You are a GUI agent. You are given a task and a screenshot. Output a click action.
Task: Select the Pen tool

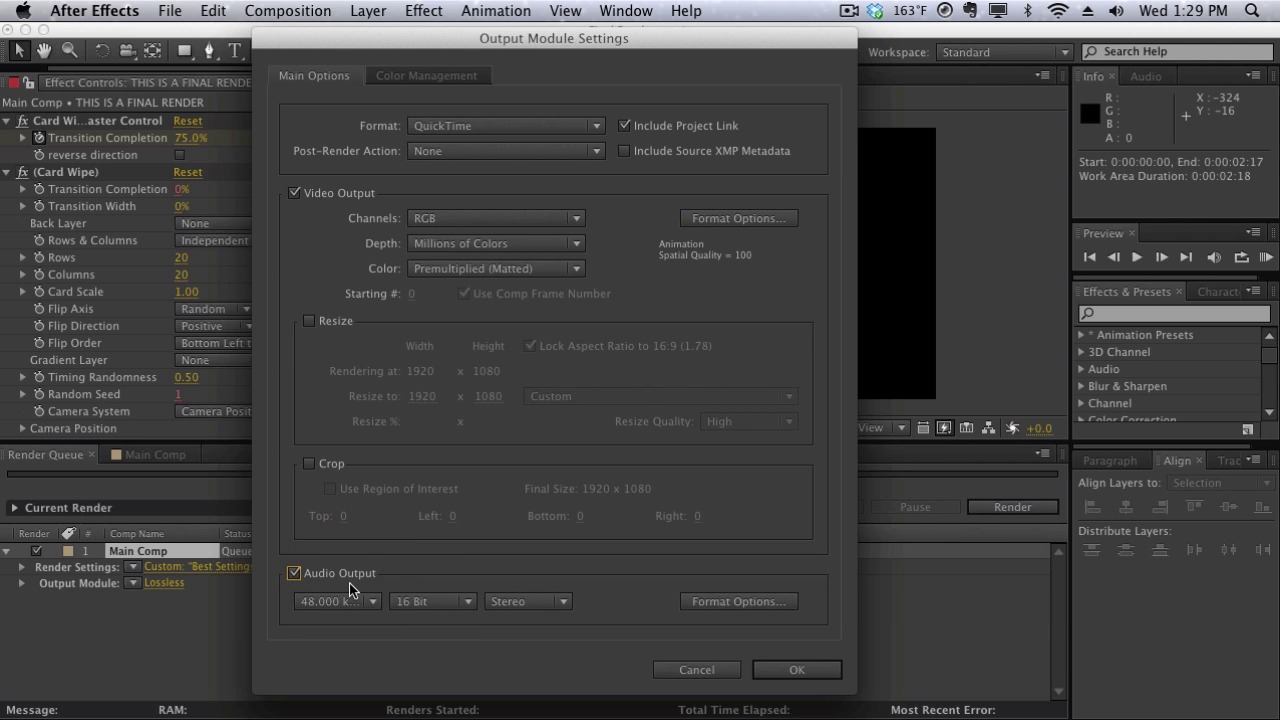pos(209,50)
